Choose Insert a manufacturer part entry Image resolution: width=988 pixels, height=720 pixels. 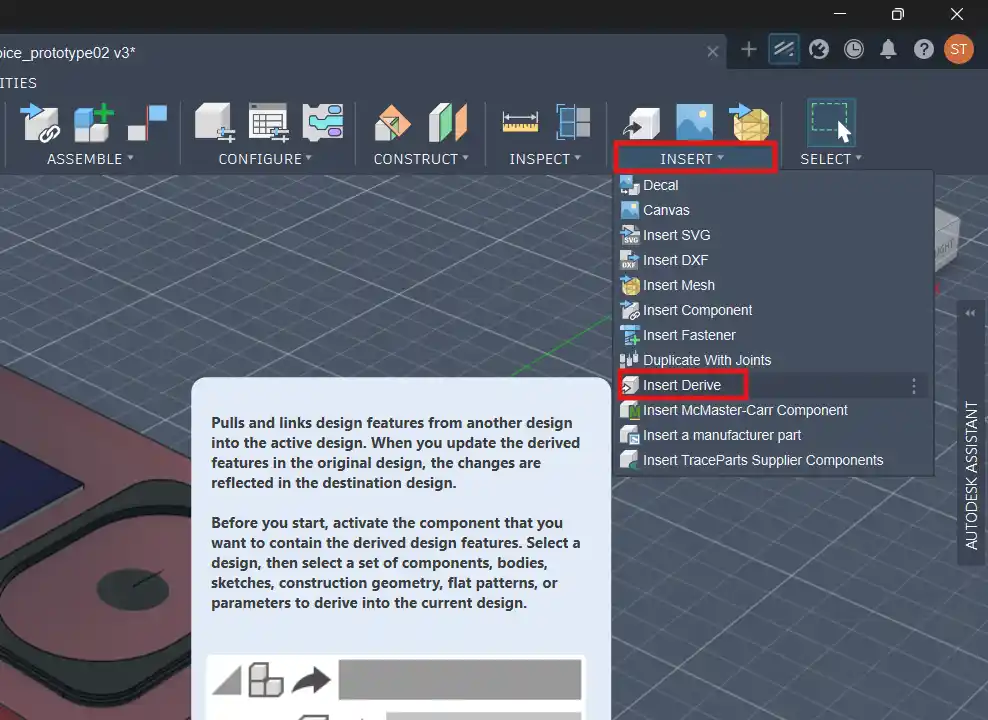pyautogui.click(x=773, y=435)
